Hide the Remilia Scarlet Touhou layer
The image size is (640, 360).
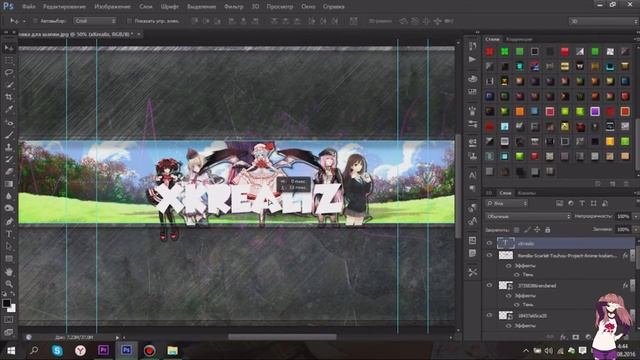pos(489,256)
